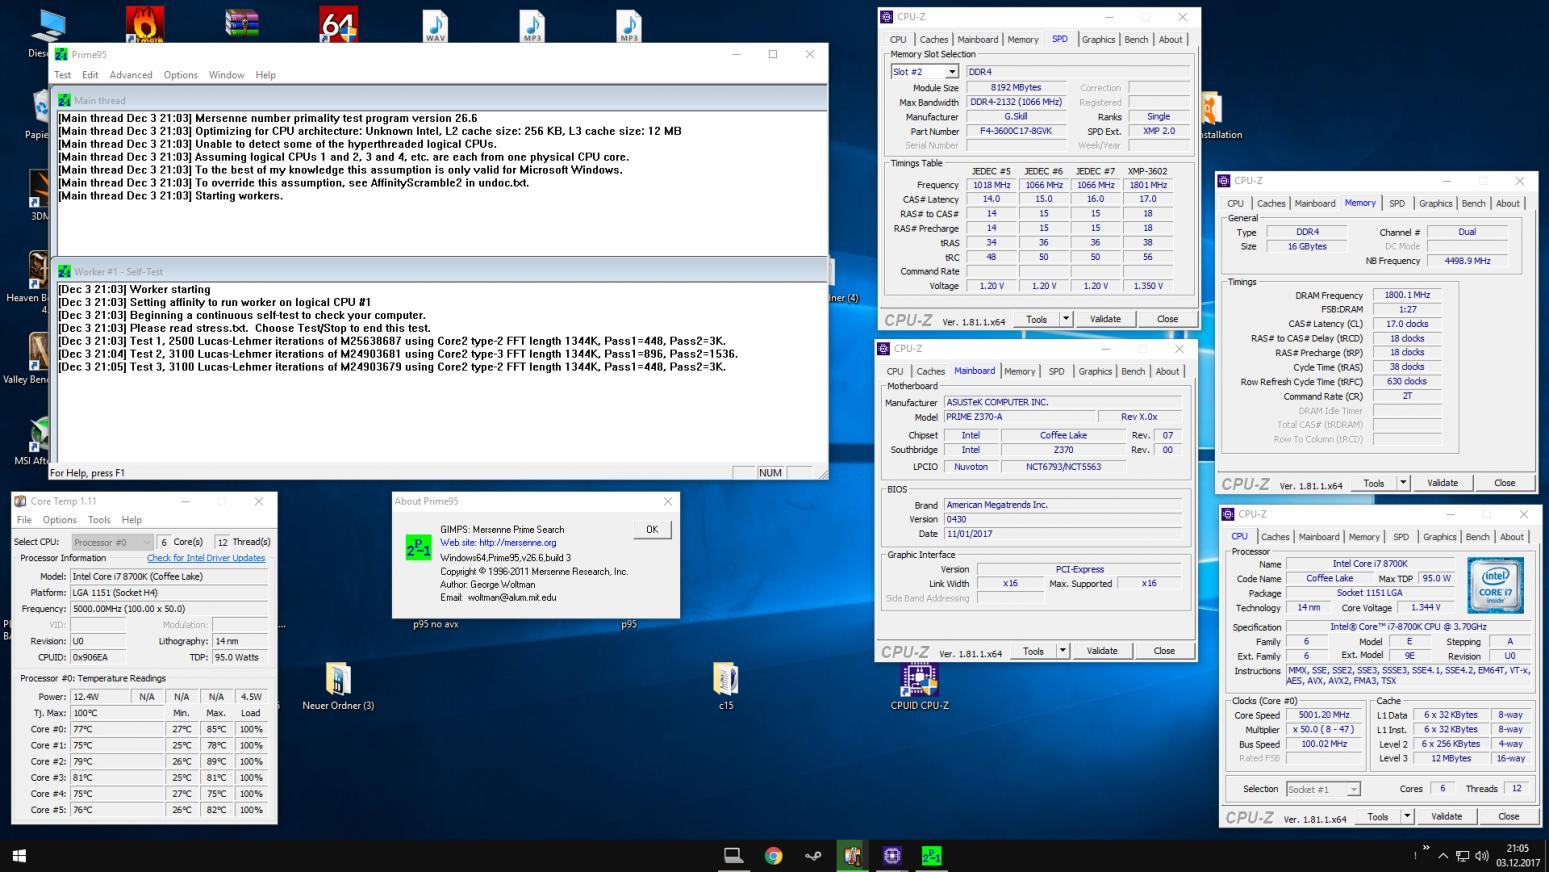Click Tools button in CPU-Z Memory window
Screen dimensions: 1549x872
coord(1374,483)
